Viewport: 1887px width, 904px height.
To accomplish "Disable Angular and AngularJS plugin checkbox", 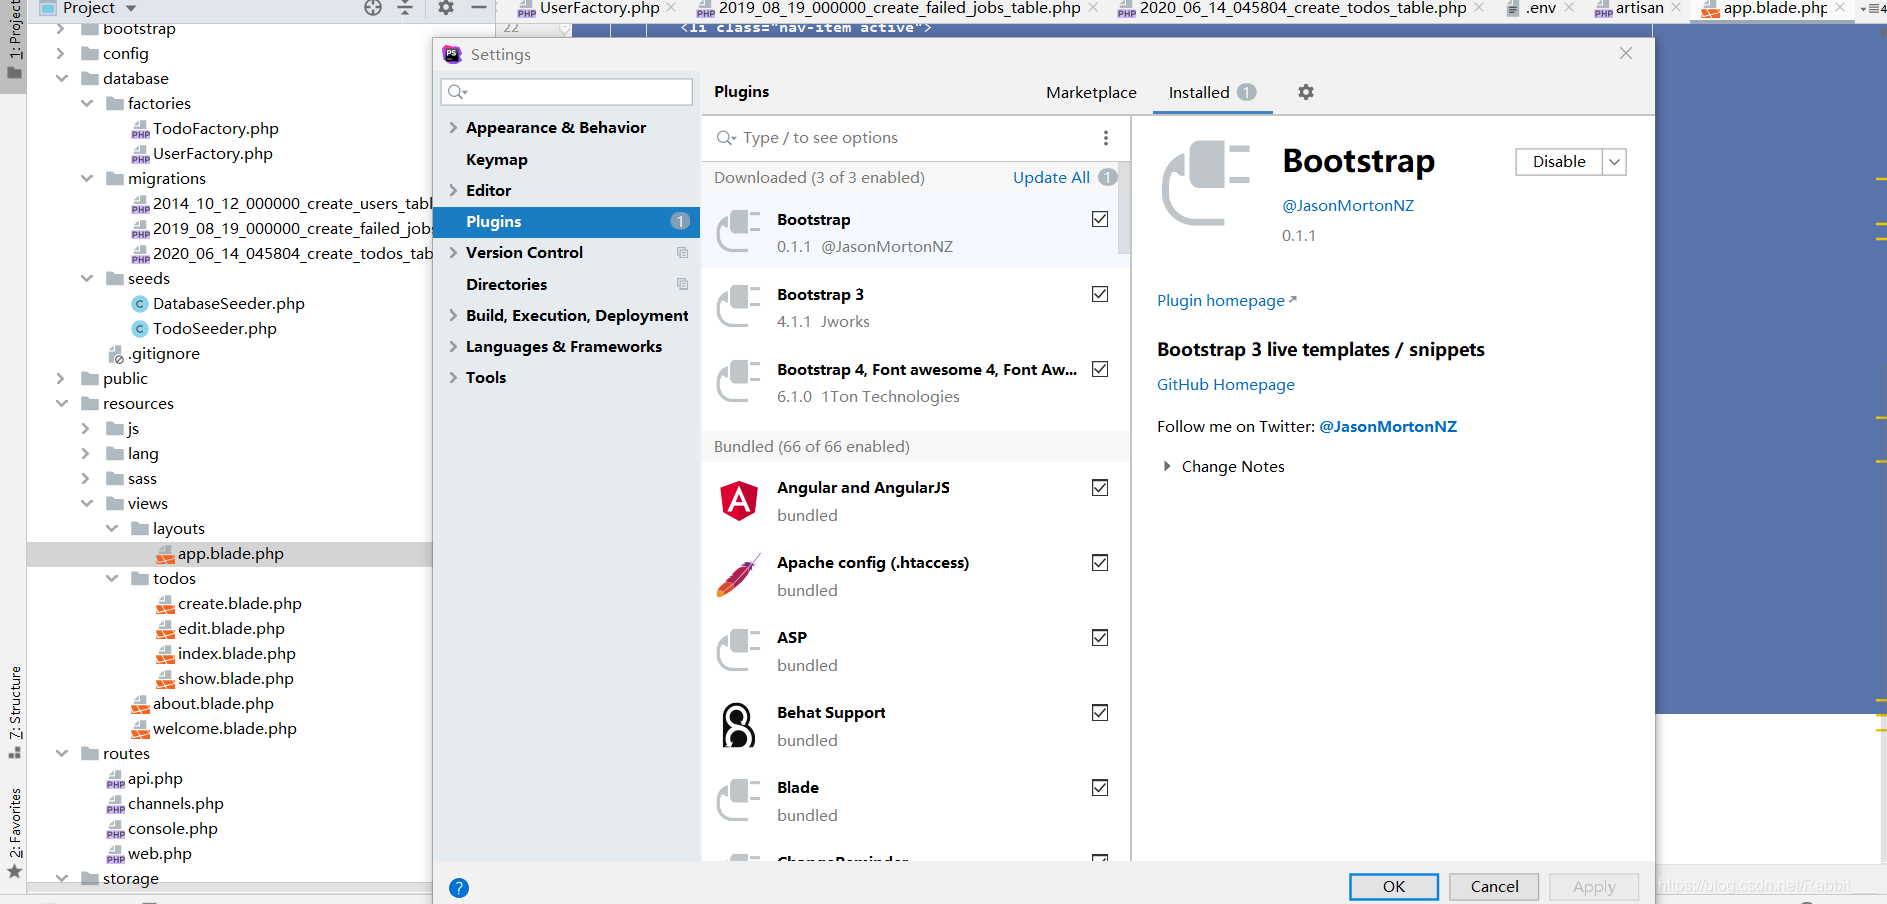I will pos(1100,488).
